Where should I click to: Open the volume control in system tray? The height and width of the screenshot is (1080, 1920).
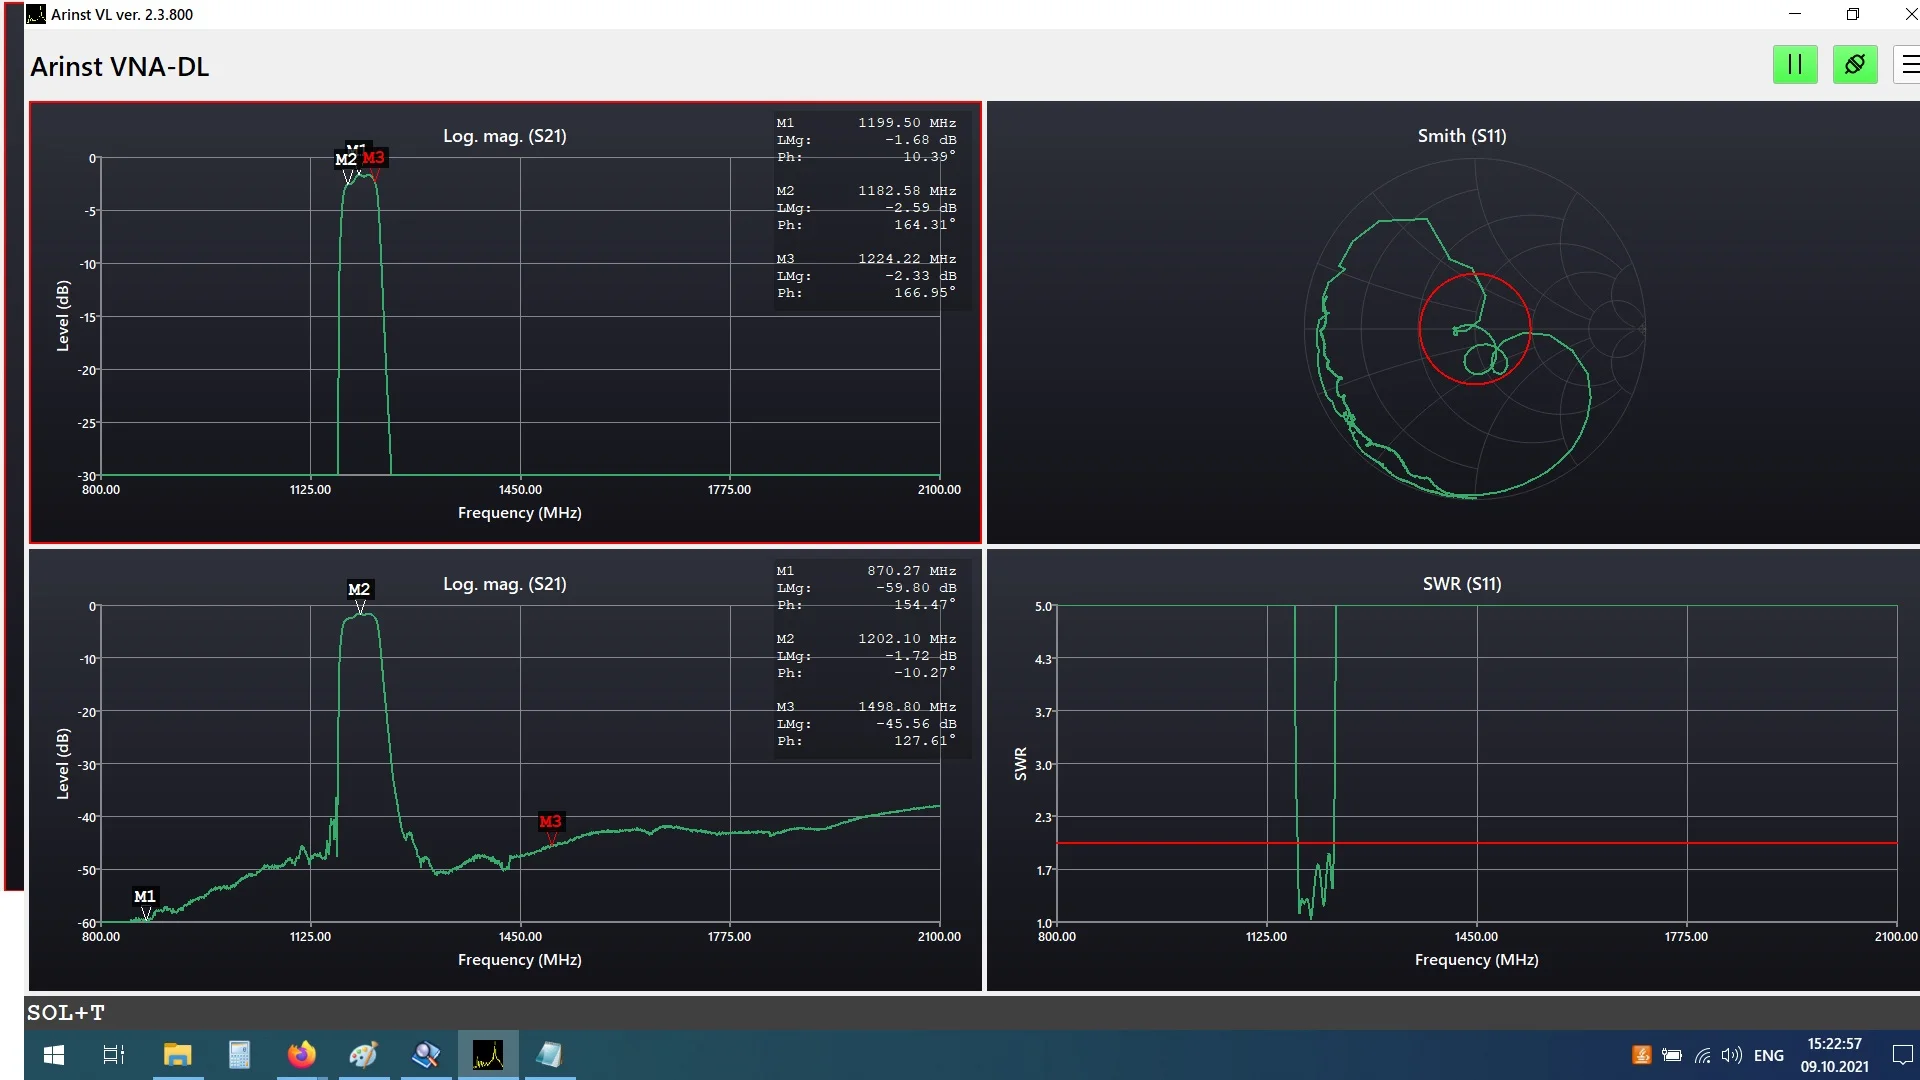click(x=1732, y=1055)
